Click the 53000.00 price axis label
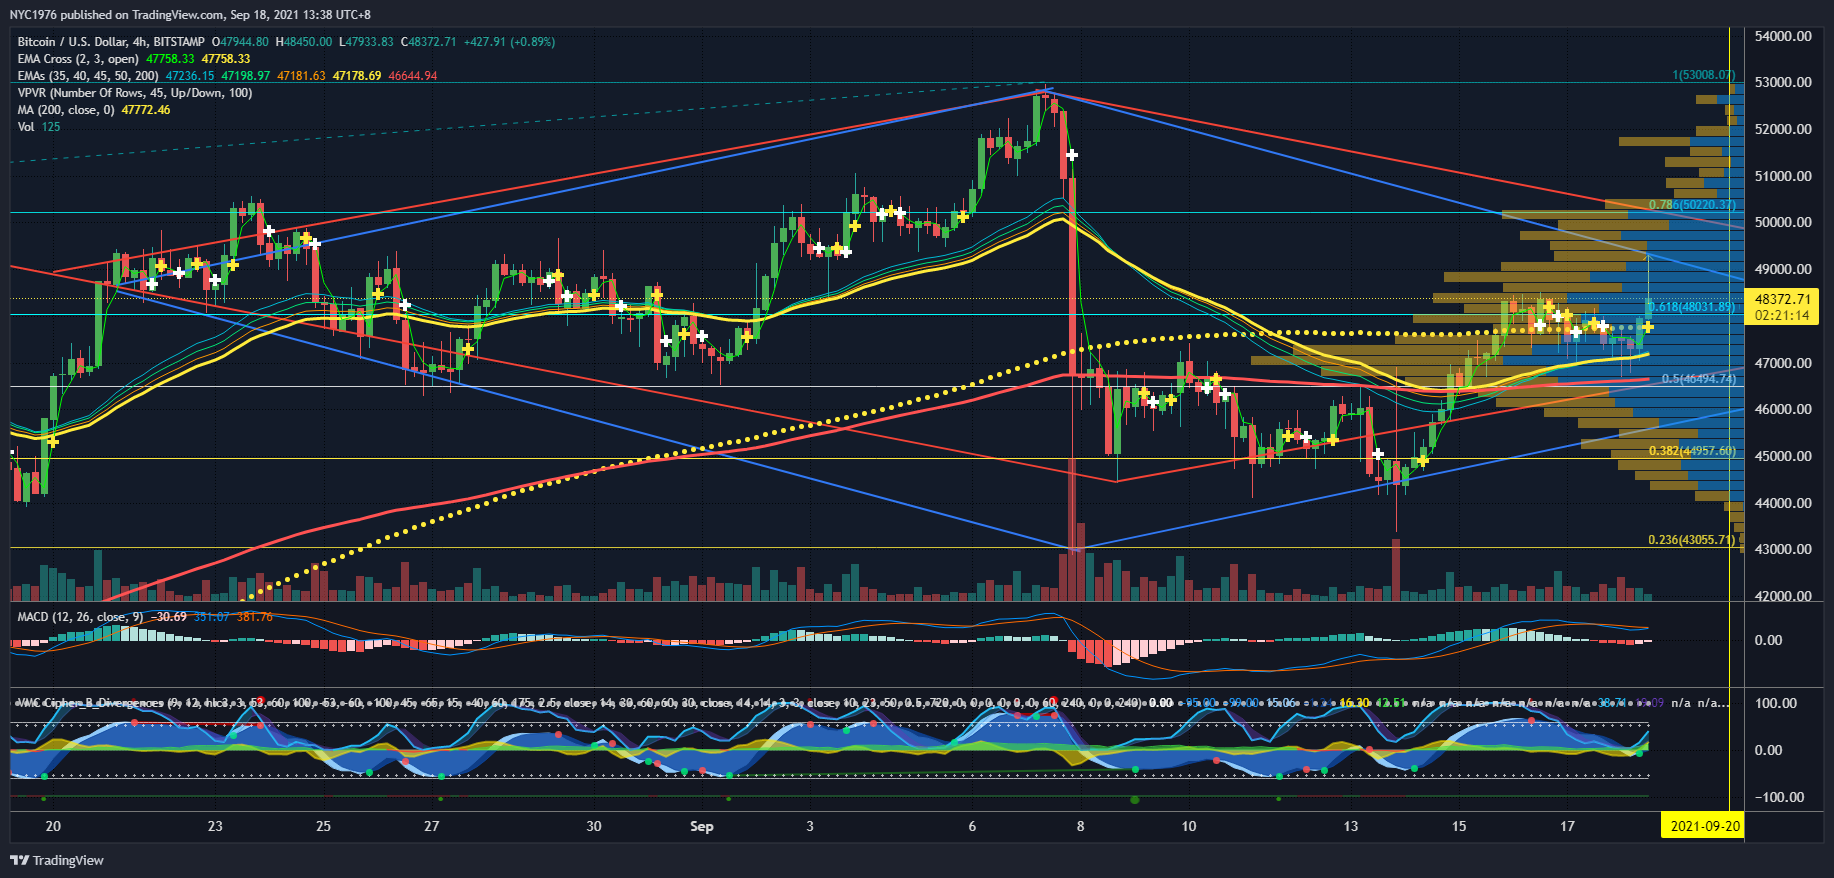Viewport: 1834px width, 878px height. pos(1783,82)
